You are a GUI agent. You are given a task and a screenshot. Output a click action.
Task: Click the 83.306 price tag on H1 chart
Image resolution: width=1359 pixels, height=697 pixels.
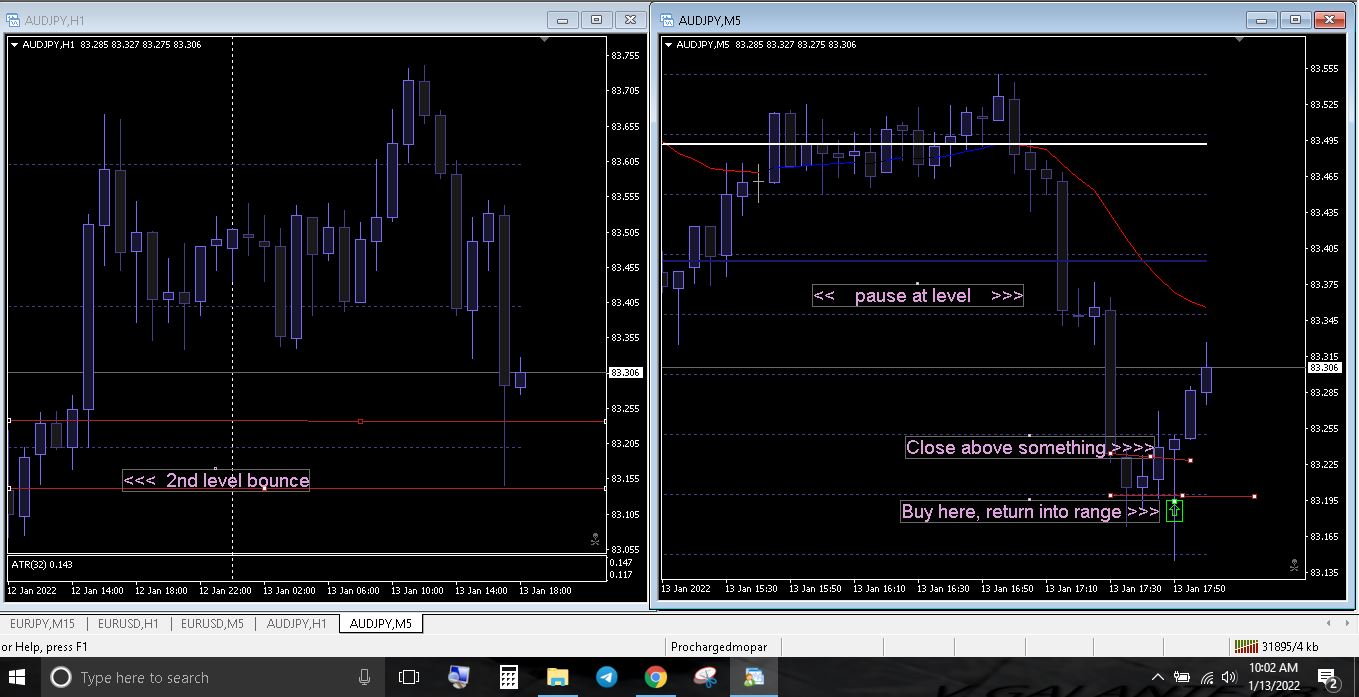tap(625, 372)
